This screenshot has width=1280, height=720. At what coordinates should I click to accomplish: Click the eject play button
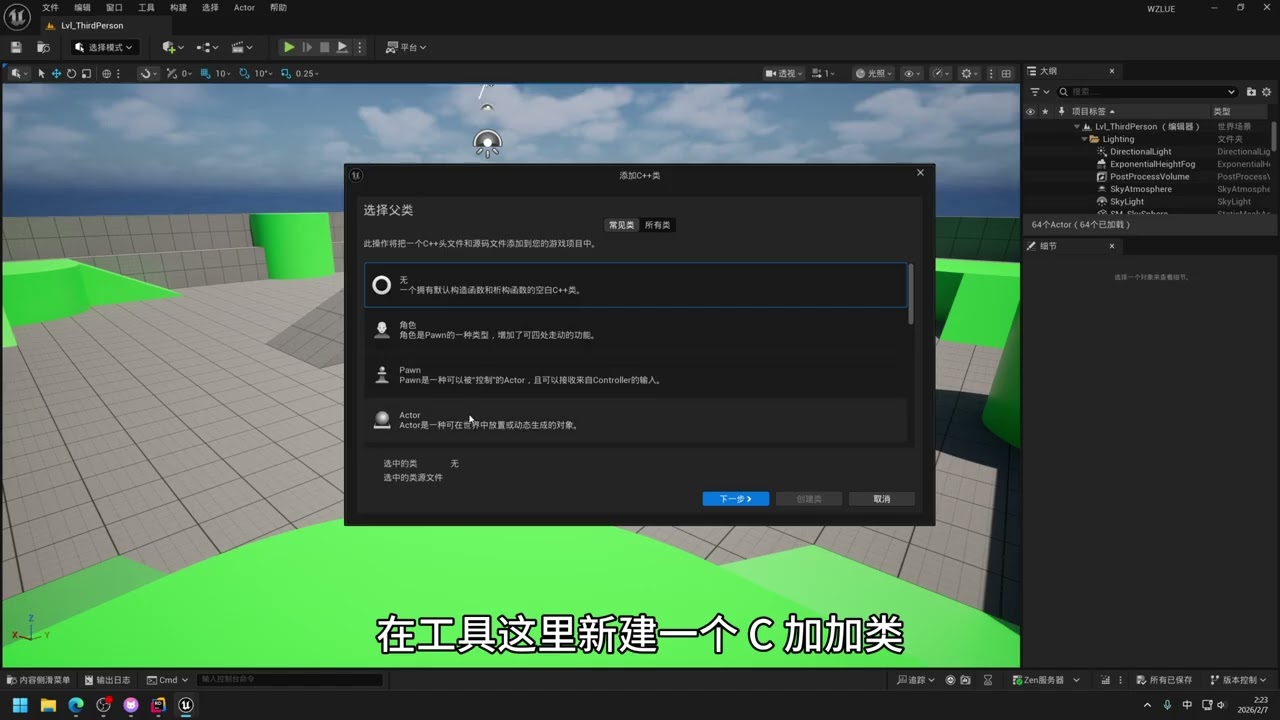click(x=342, y=47)
